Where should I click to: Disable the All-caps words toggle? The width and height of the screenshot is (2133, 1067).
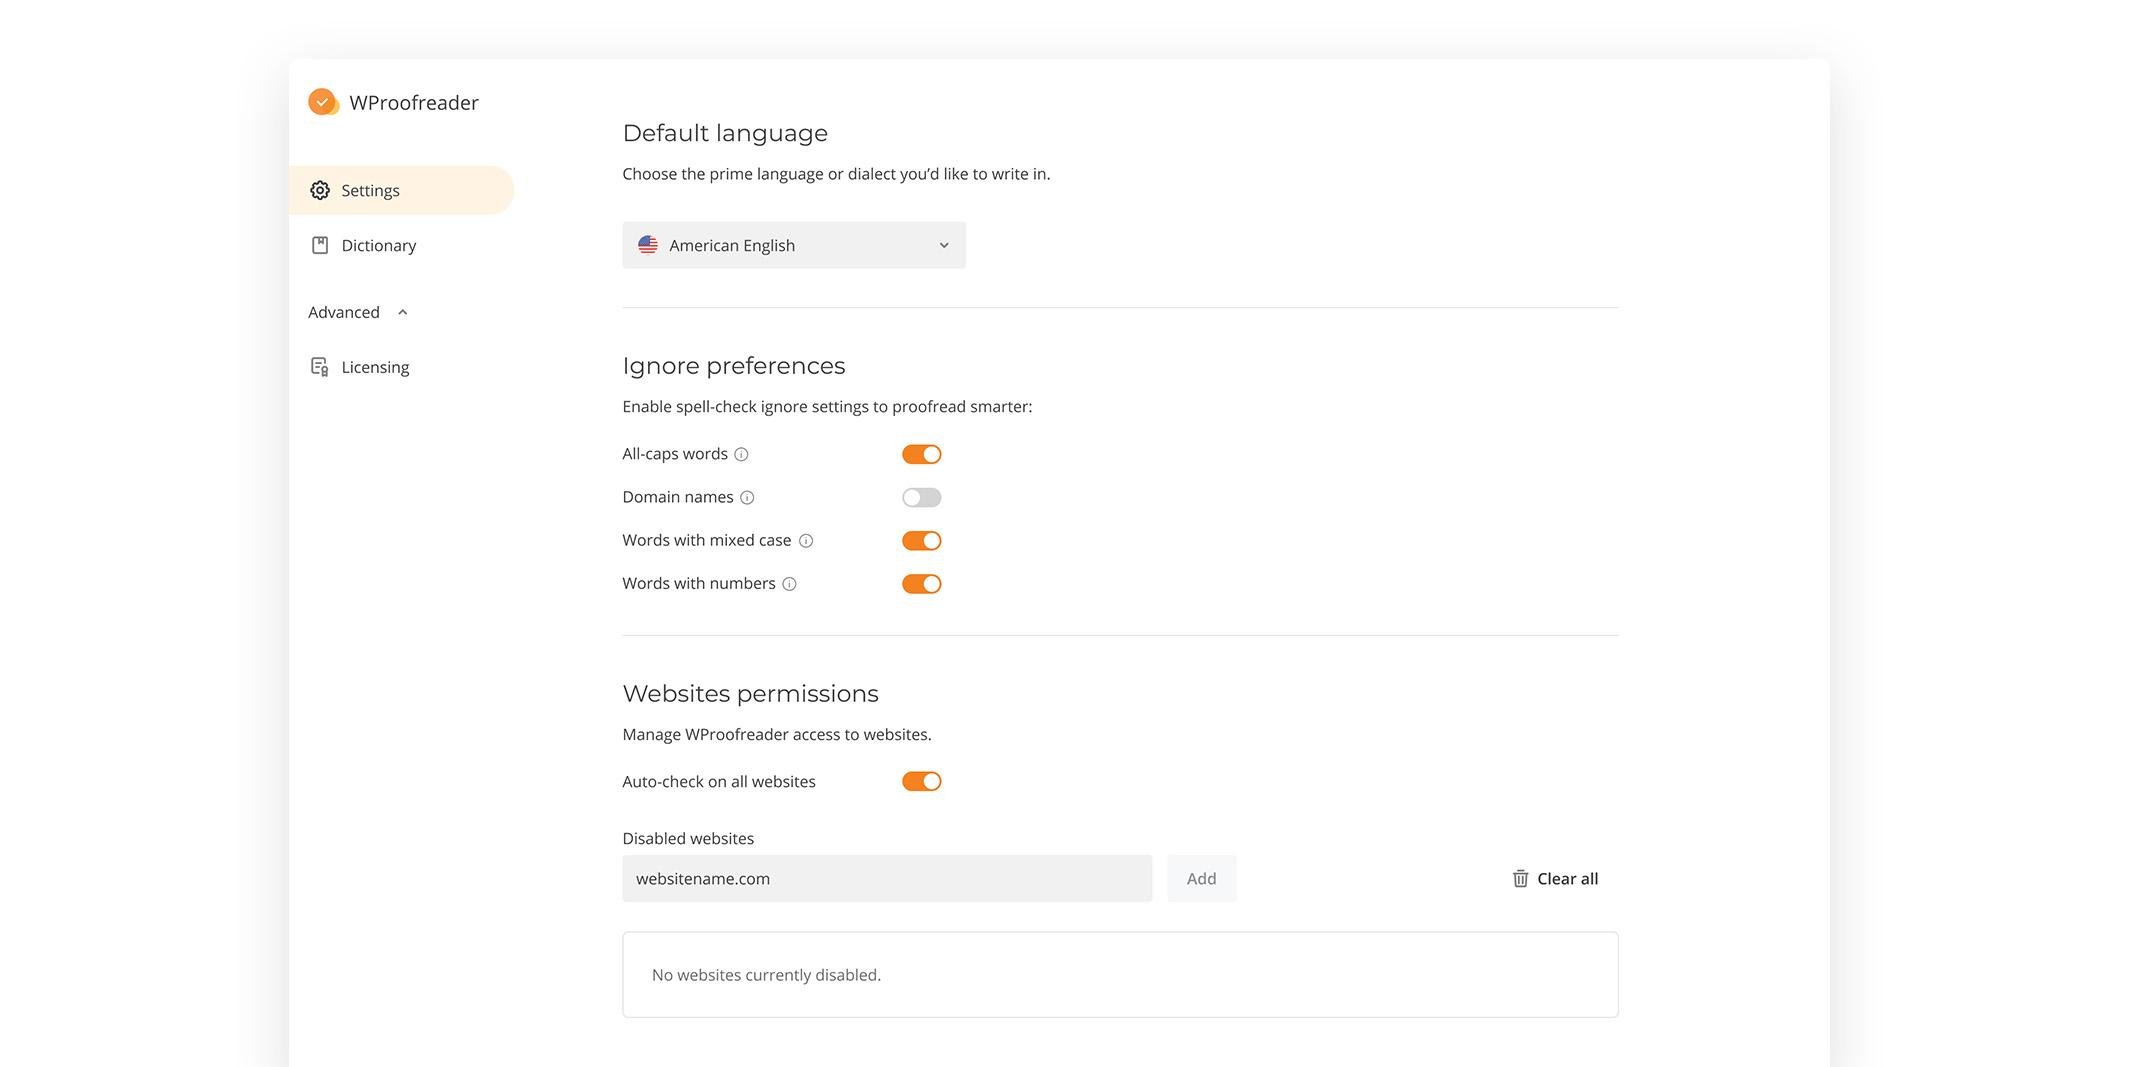coord(921,454)
